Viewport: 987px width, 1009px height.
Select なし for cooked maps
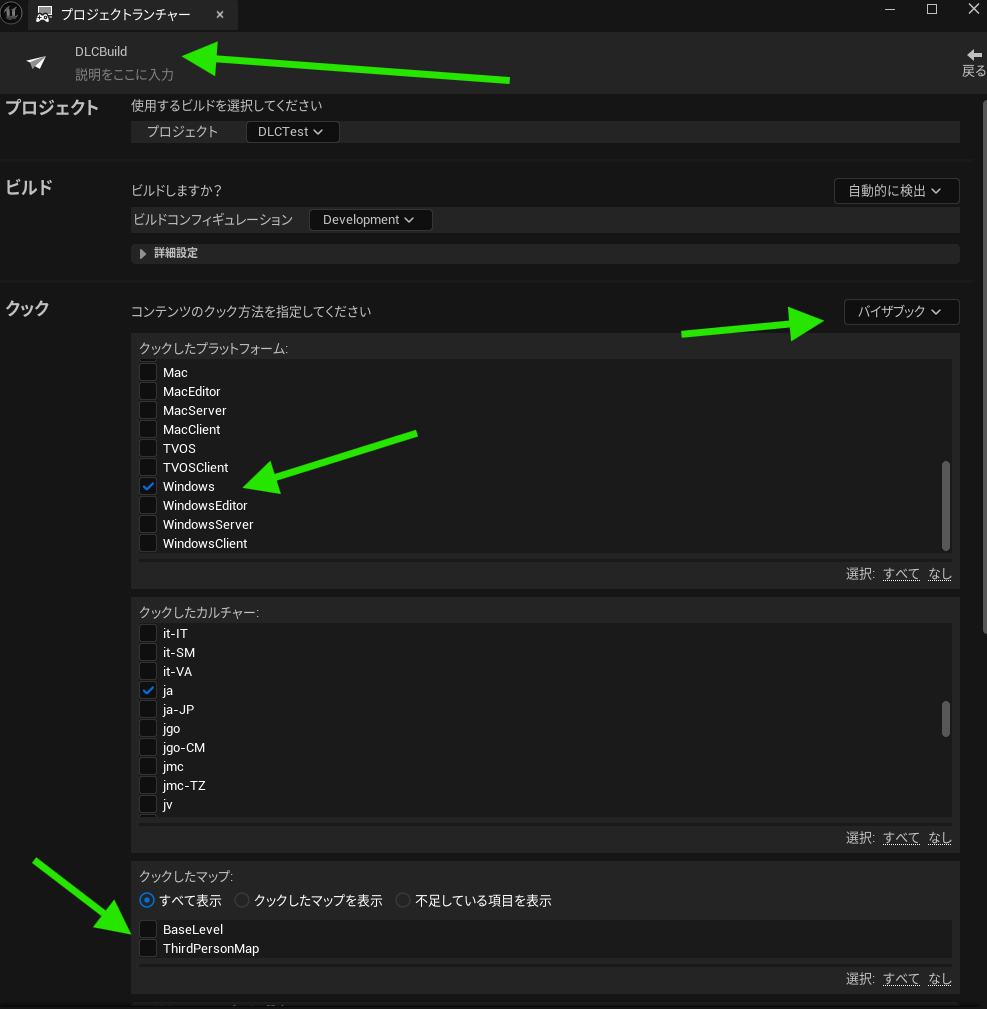coord(939,979)
